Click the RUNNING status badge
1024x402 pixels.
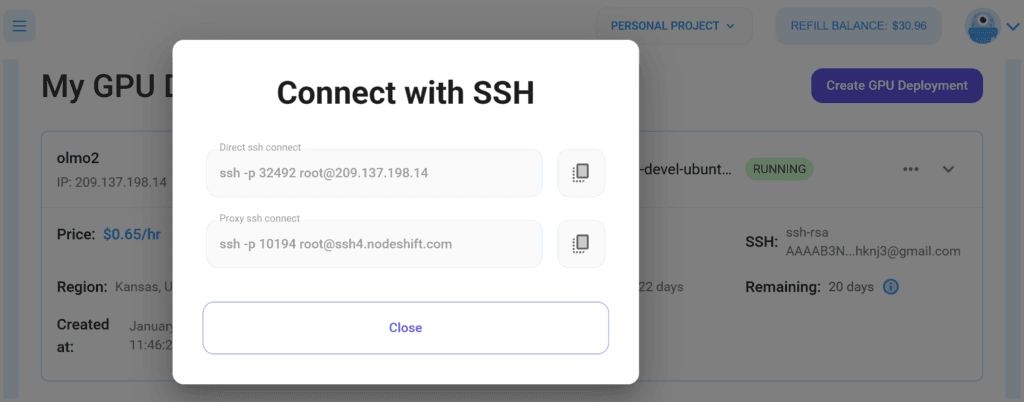[x=779, y=169]
